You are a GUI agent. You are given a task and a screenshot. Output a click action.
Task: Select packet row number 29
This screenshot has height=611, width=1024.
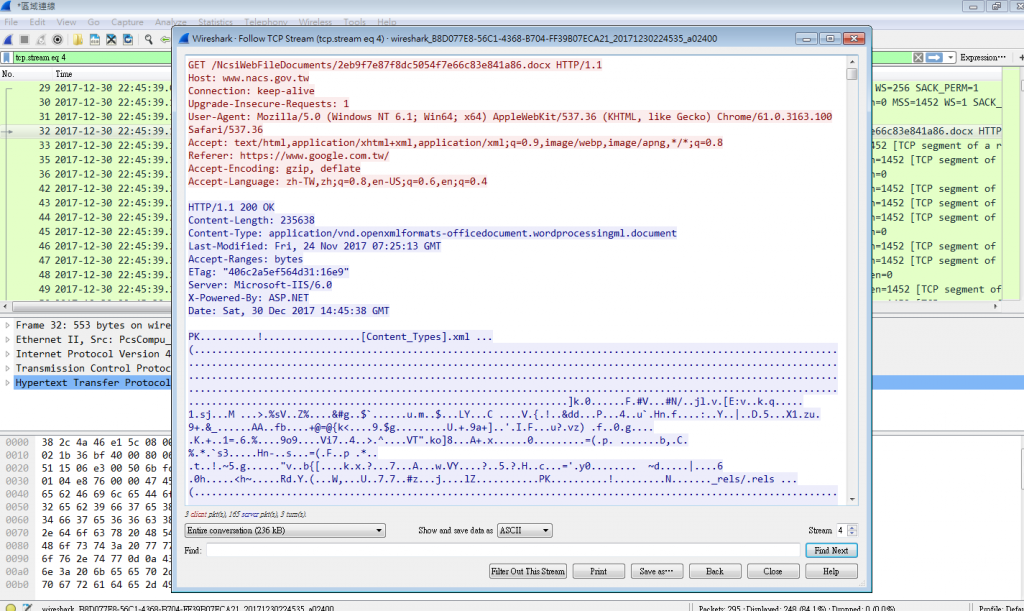(x=86, y=87)
